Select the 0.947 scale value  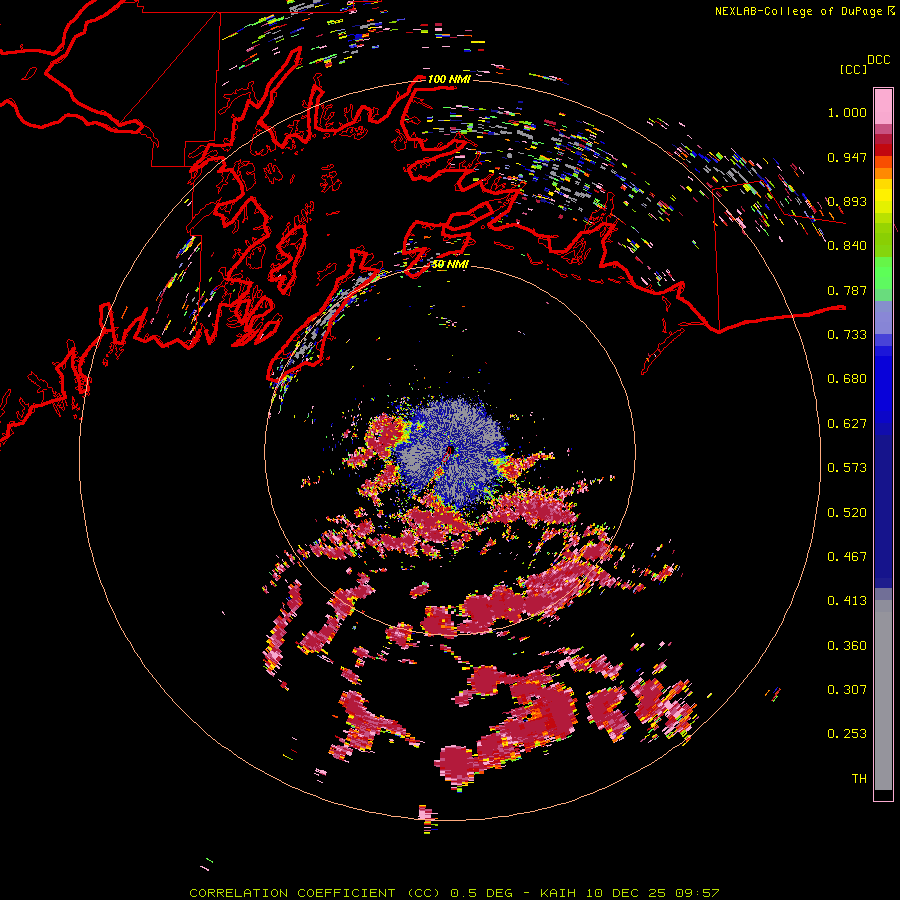(x=847, y=157)
